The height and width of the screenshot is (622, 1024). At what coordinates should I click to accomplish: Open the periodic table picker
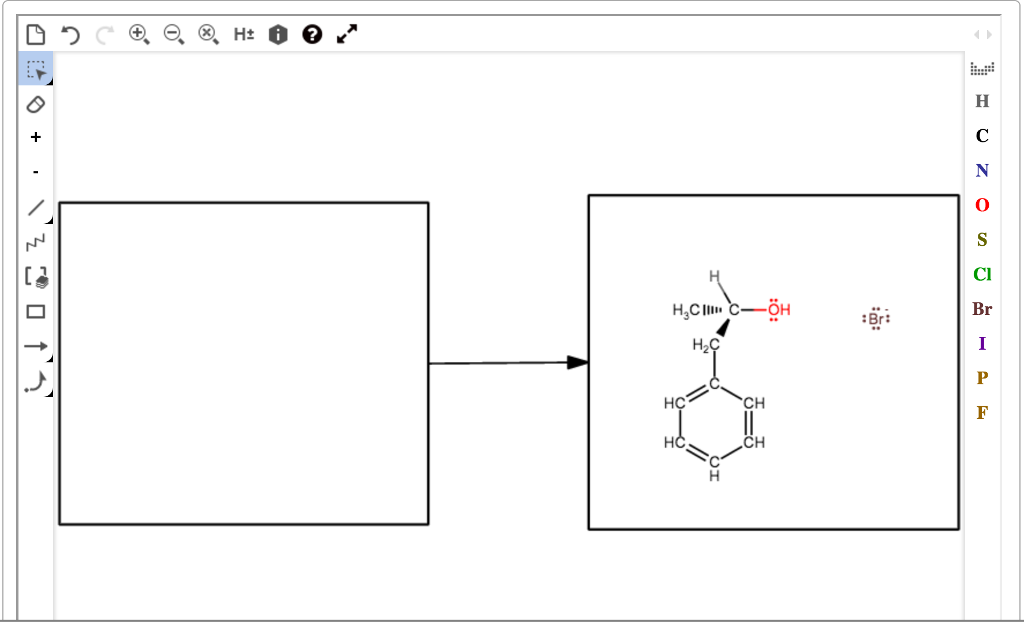pyautogui.click(x=981, y=68)
